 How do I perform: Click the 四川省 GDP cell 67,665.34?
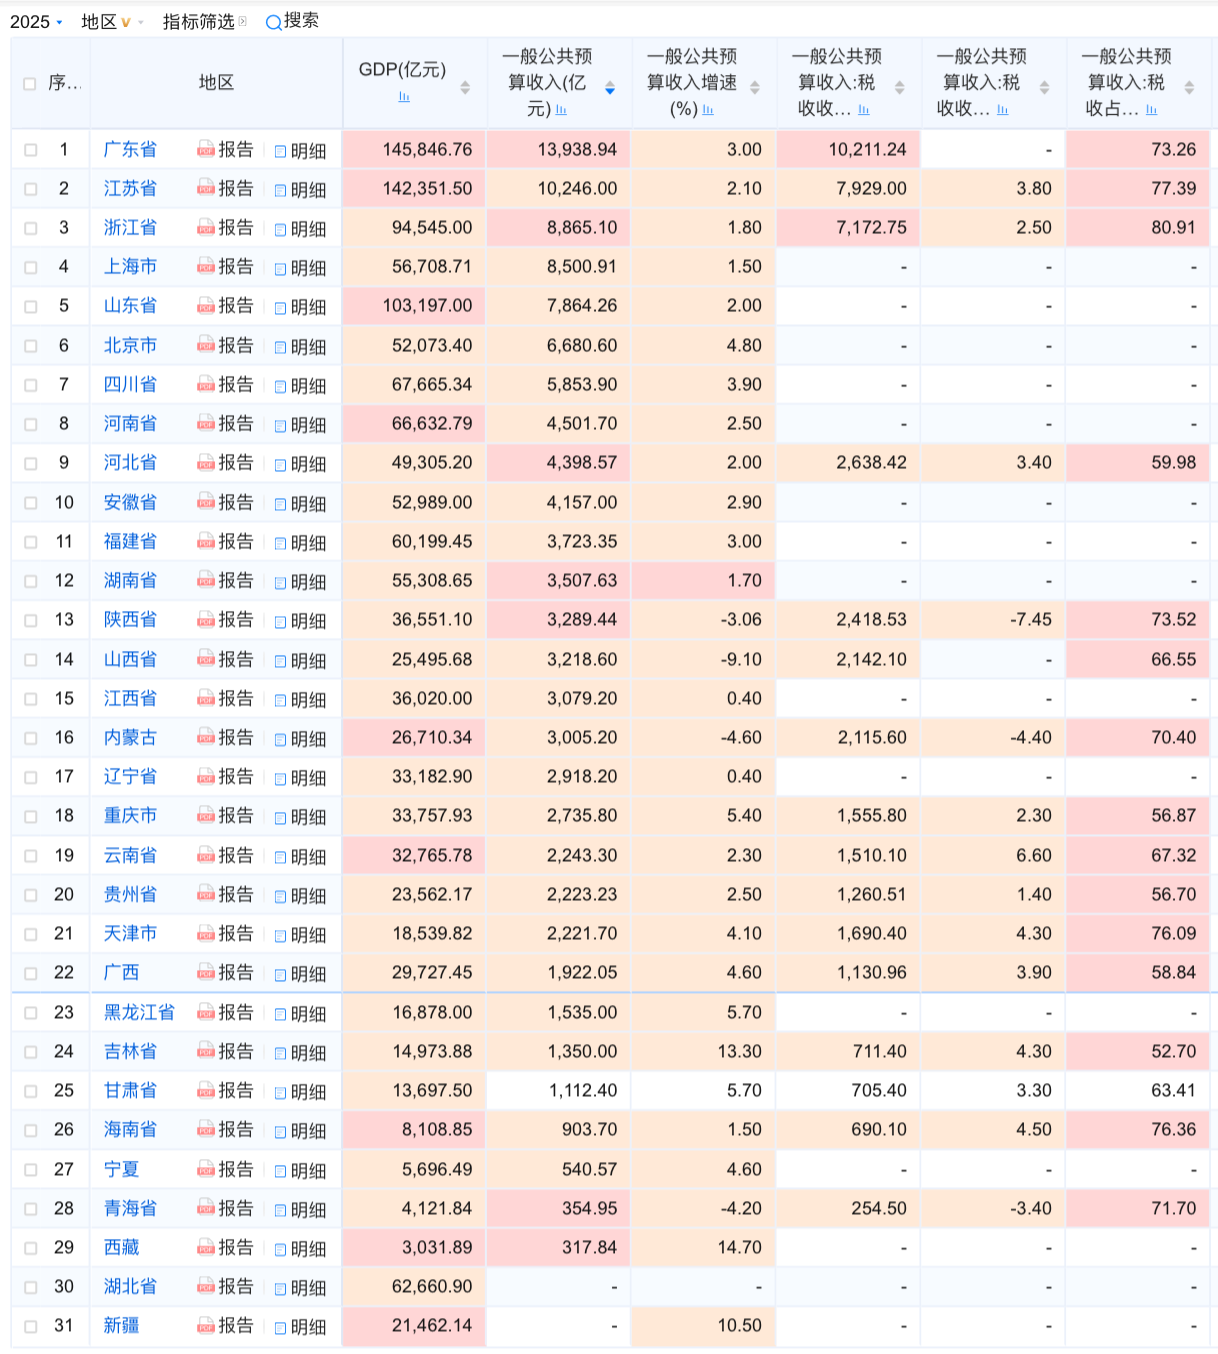click(x=431, y=385)
